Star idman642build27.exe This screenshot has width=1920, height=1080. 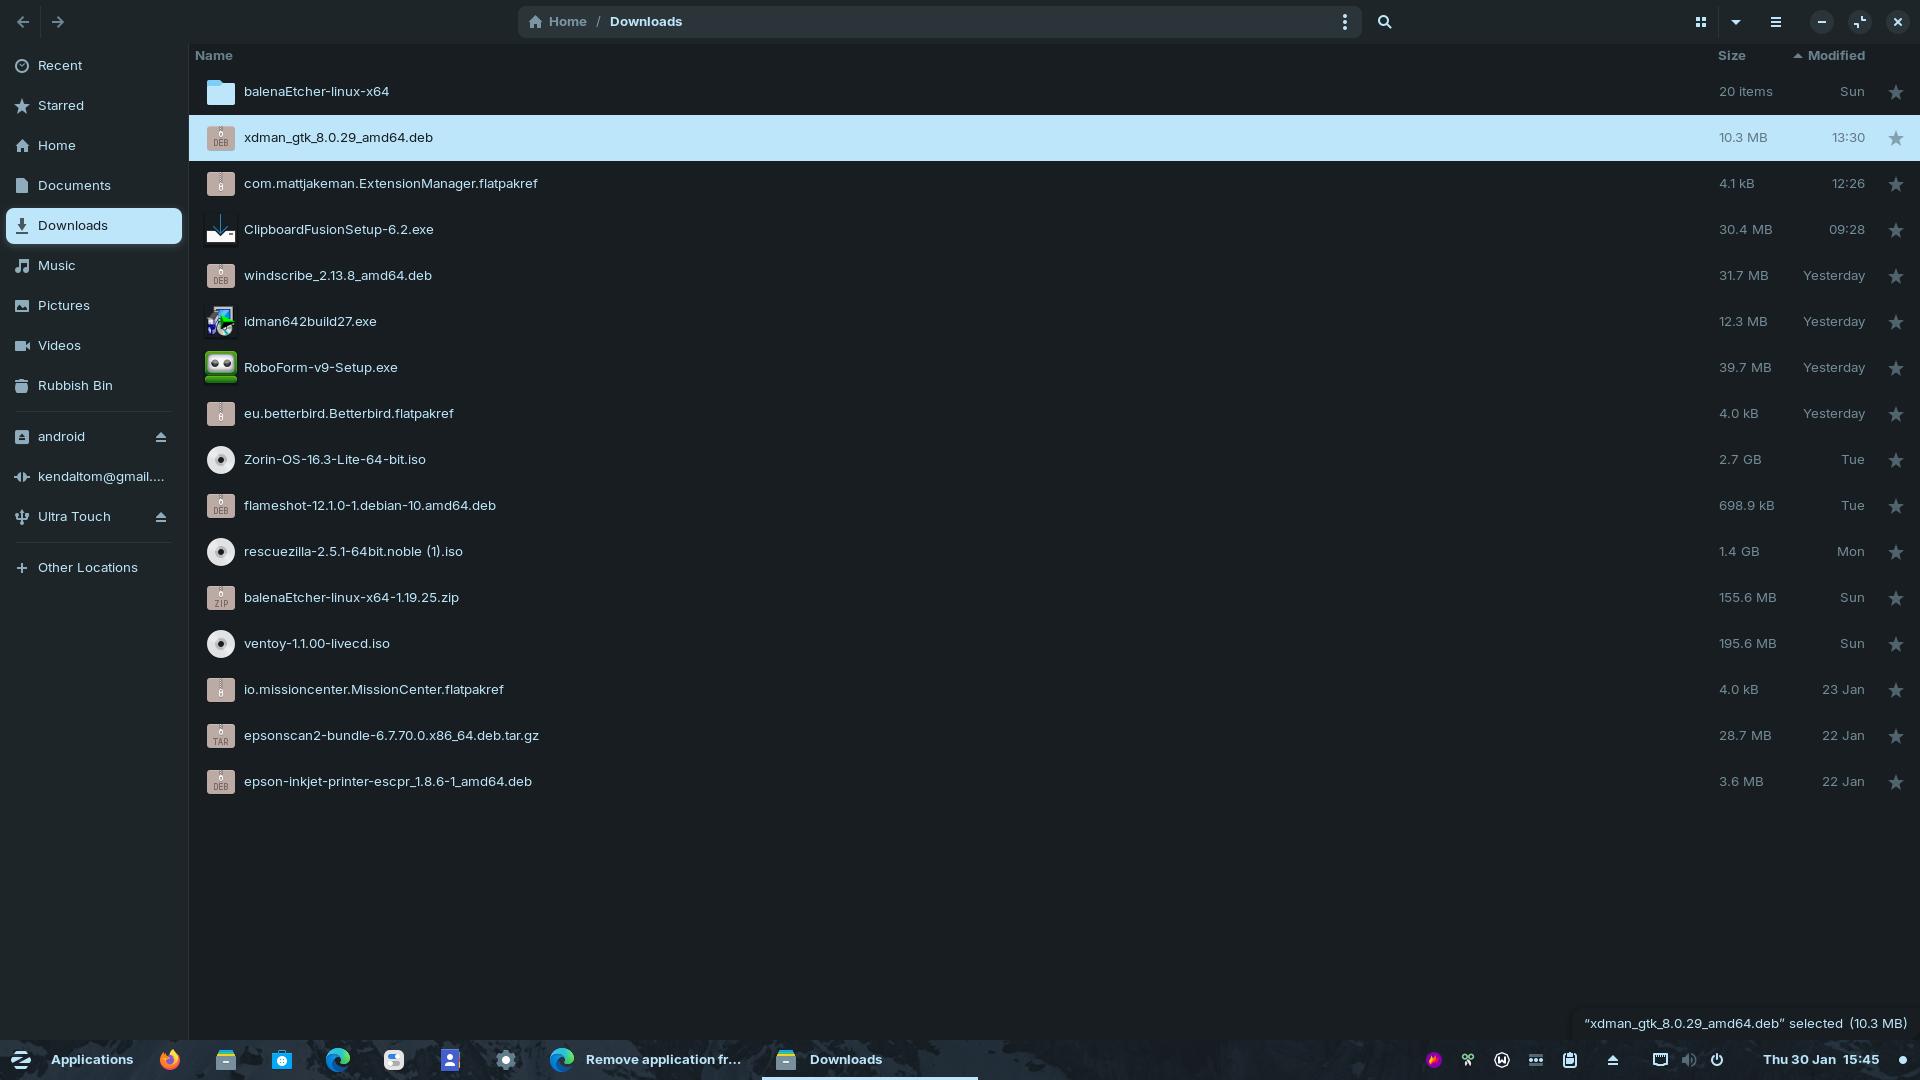[1895, 322]
